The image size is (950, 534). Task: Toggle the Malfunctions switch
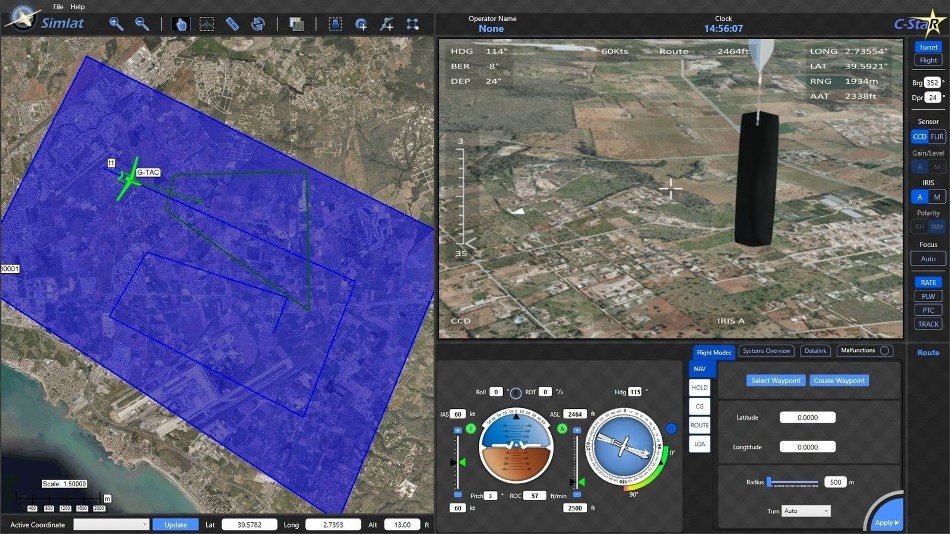[x=885, y=350]
